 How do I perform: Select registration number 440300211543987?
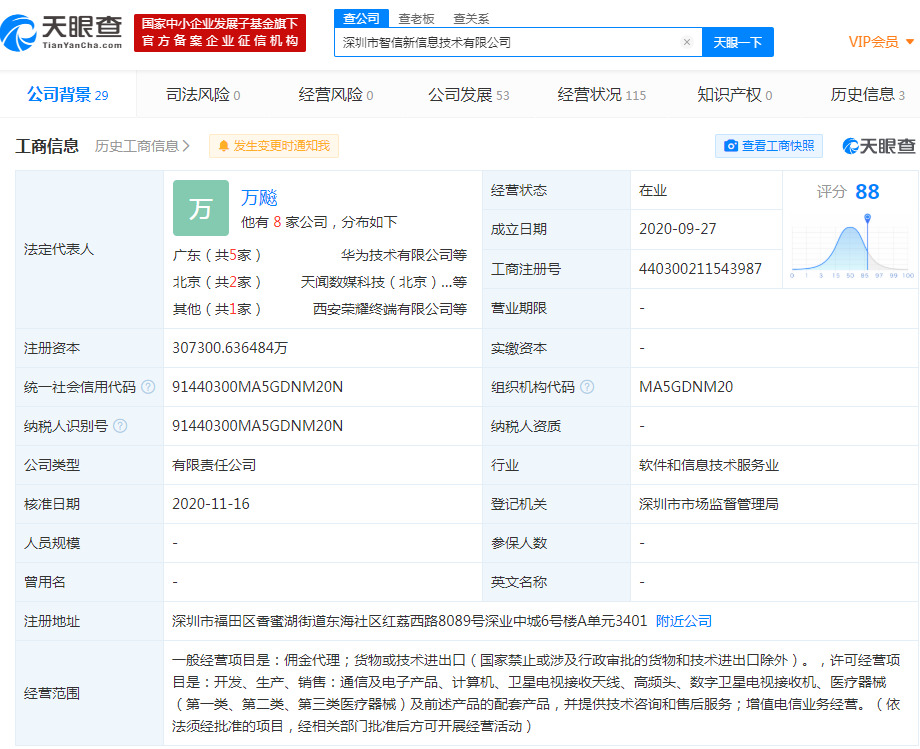pos(700,269)
